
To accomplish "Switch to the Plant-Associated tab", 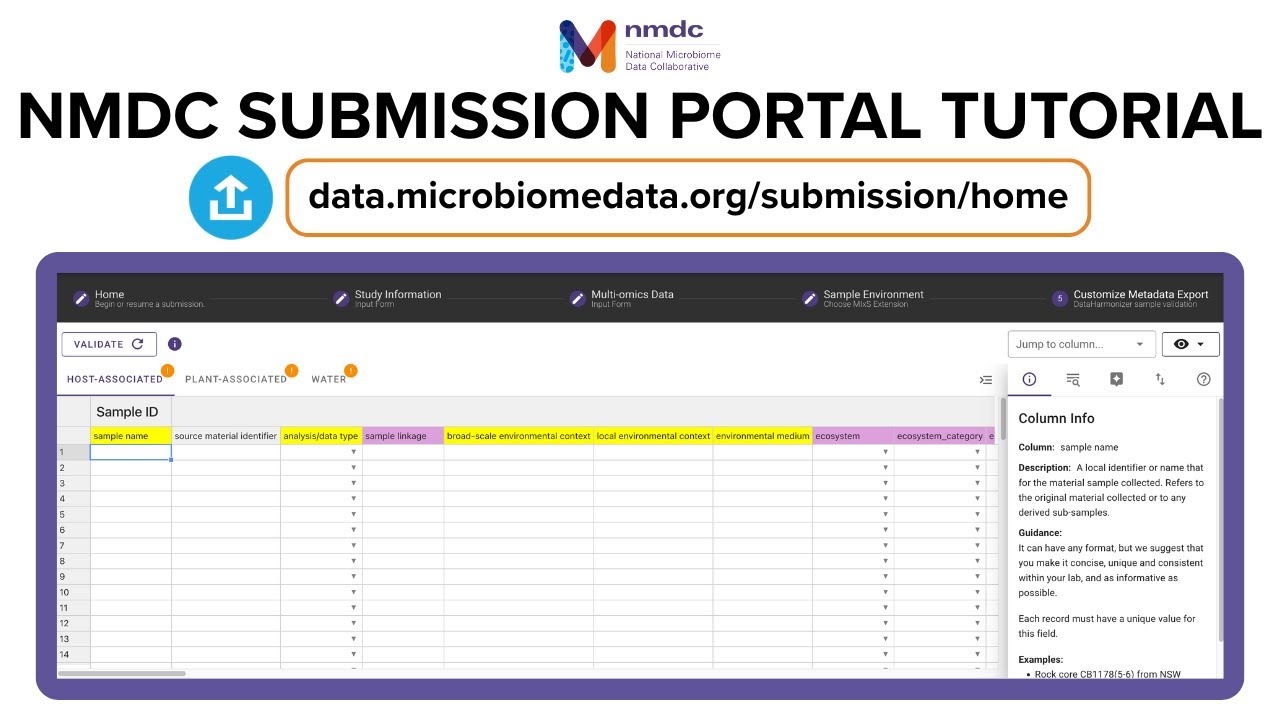I will (236, 380).
